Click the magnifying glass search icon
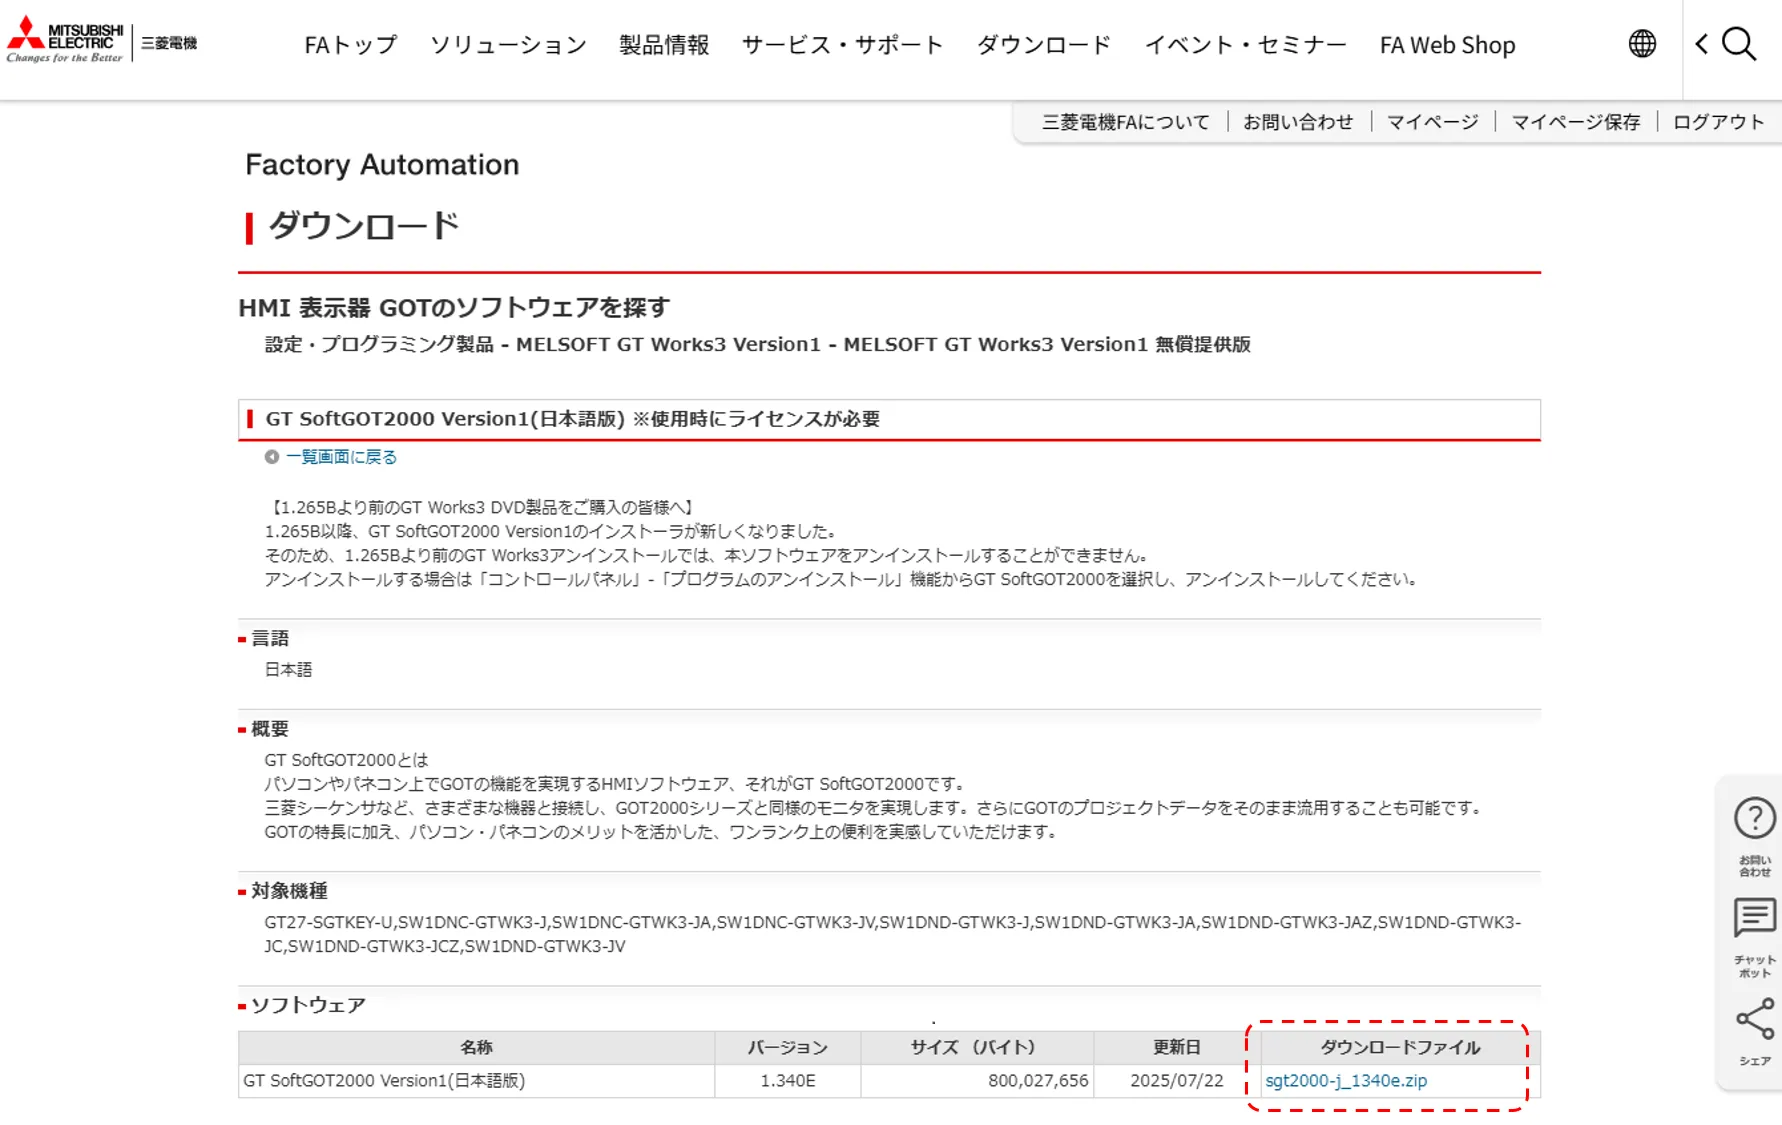The image size is (1782, 1125). [1740, 44]
